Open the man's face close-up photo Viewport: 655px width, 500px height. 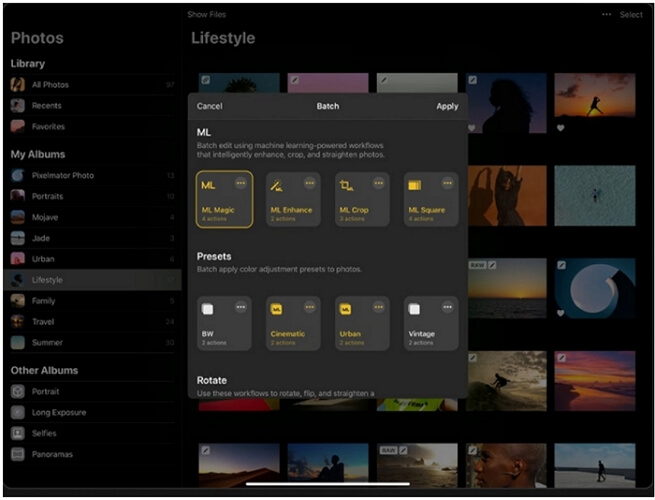click(506, 465)
